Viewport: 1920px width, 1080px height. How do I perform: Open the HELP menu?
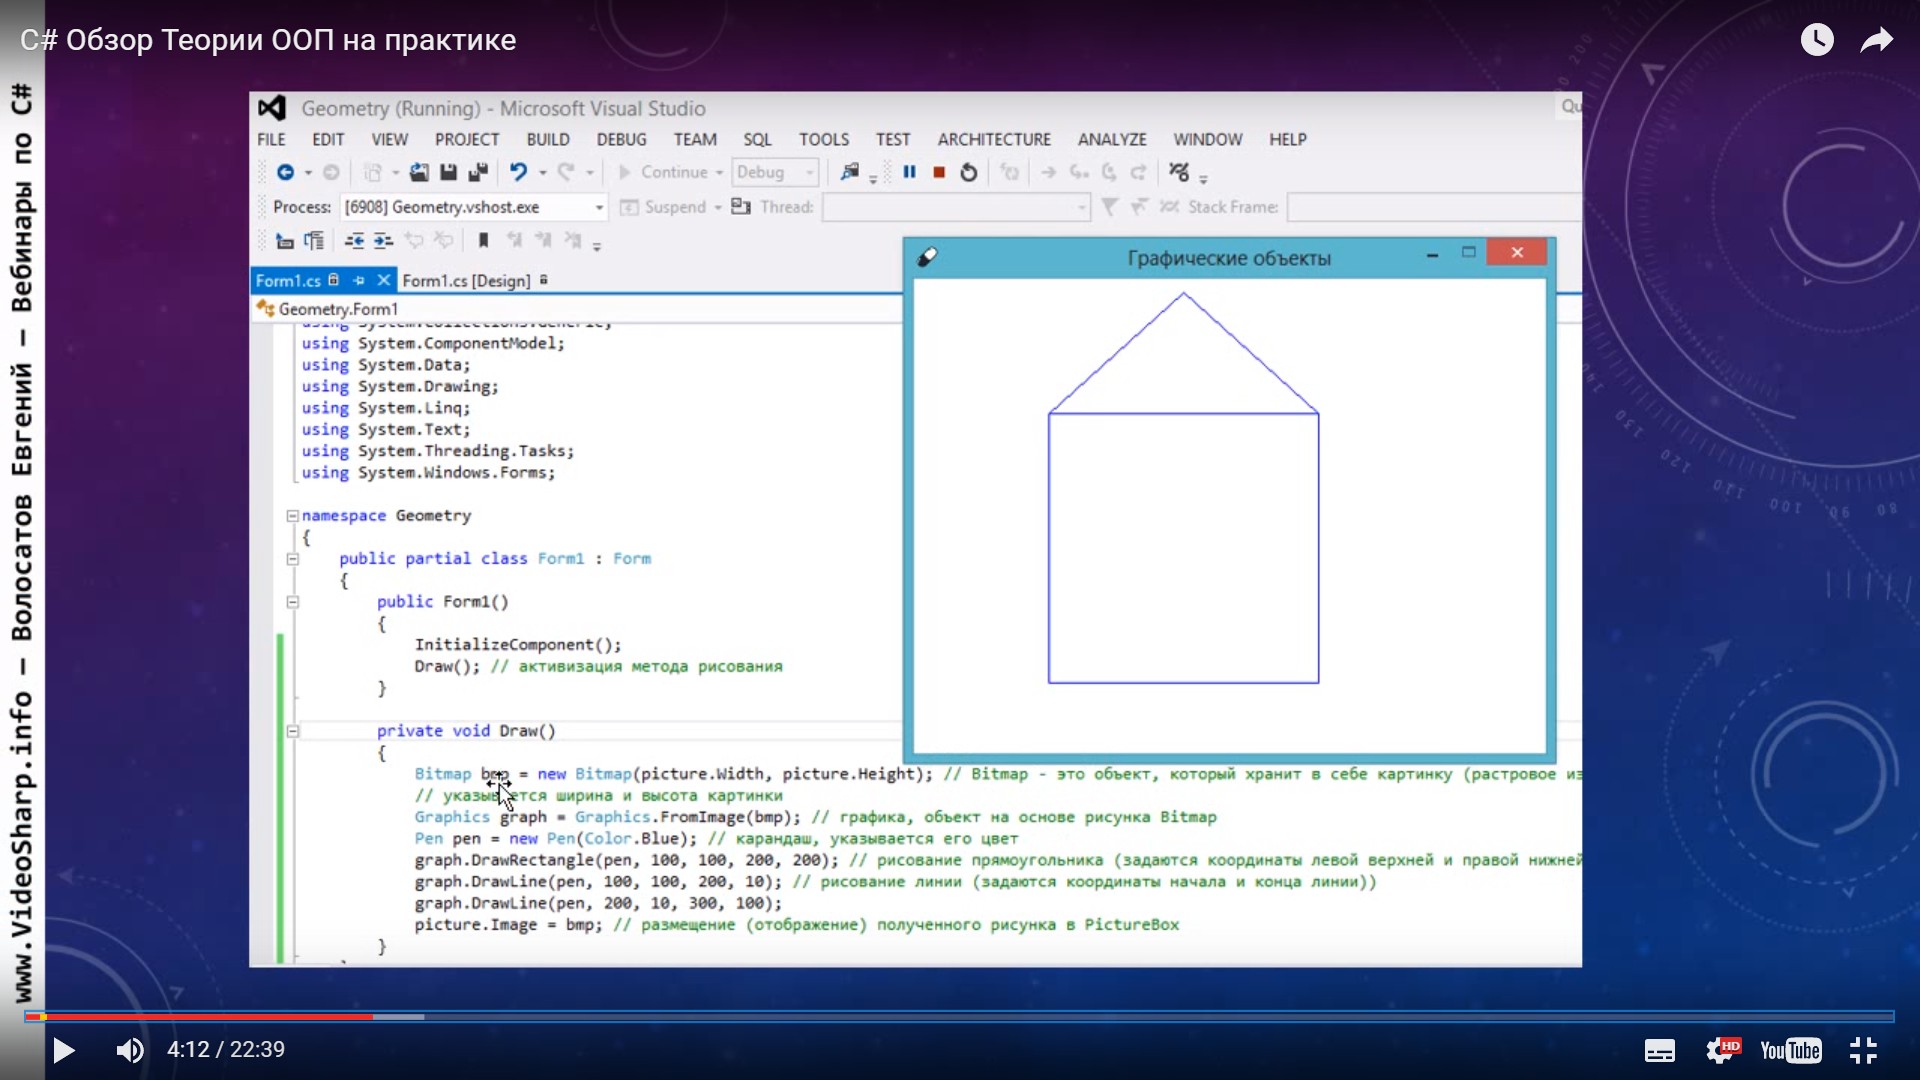(1288, 139)
